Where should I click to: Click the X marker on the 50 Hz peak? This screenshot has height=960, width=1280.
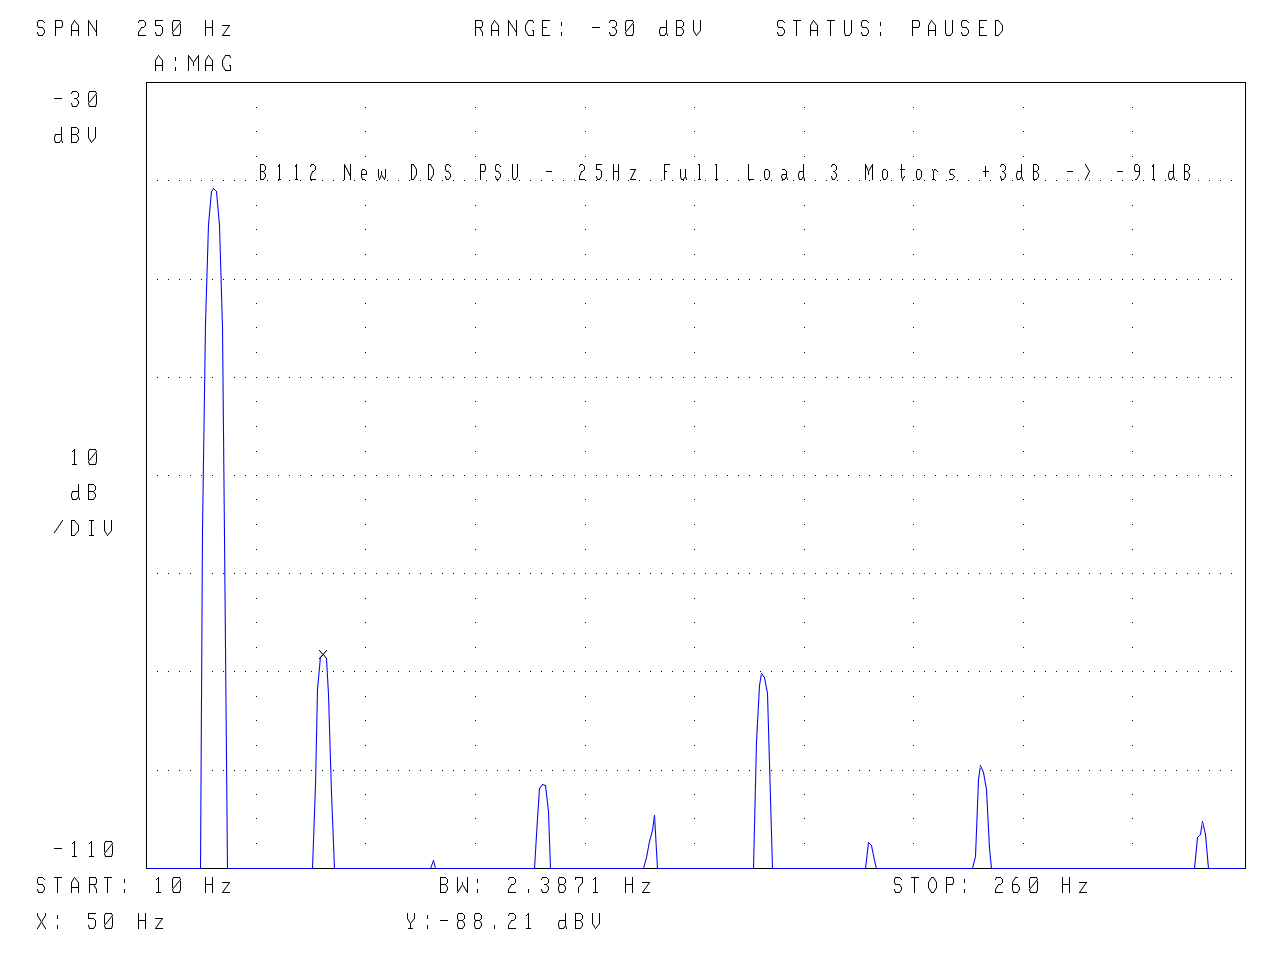(323, 654)
